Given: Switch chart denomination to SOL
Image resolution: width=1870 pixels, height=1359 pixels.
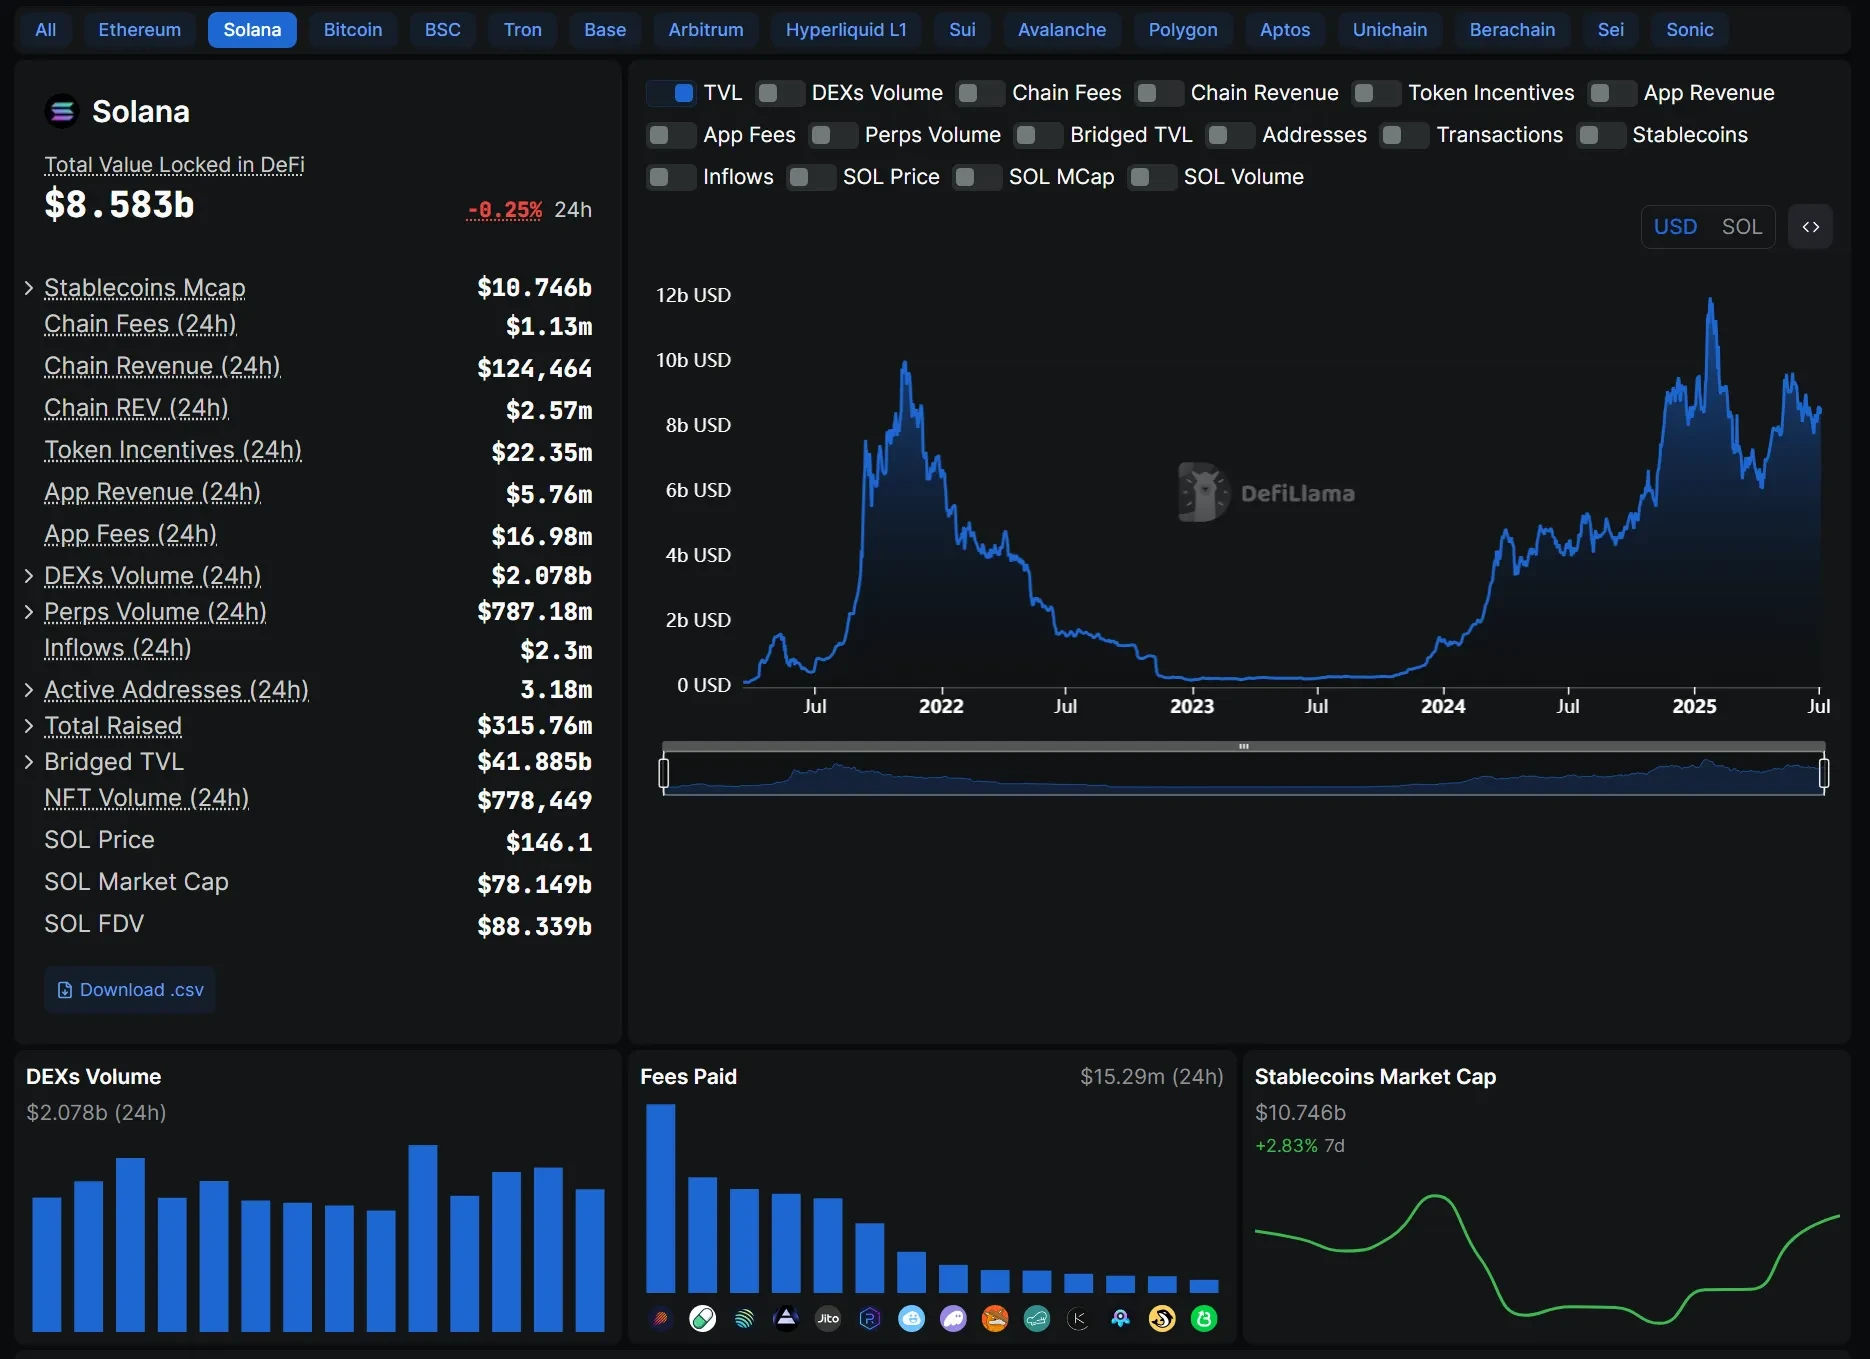Looking at the screenshot, I should [1742, 227].
